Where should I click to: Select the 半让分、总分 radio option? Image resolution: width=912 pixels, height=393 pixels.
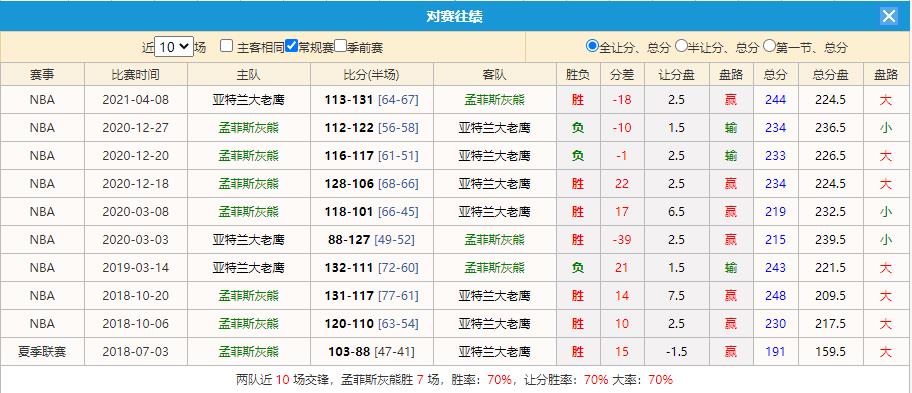(x=681, y=46)
